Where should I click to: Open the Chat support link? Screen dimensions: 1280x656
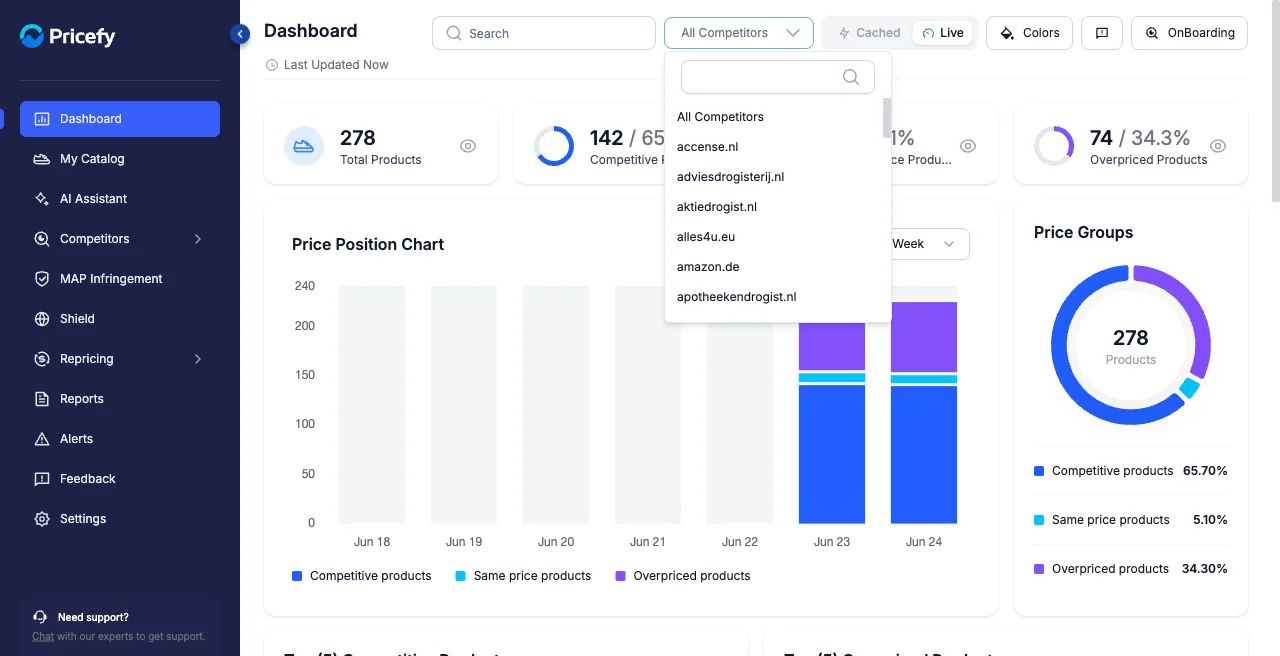pyautogui.click(x=43, y=636)
